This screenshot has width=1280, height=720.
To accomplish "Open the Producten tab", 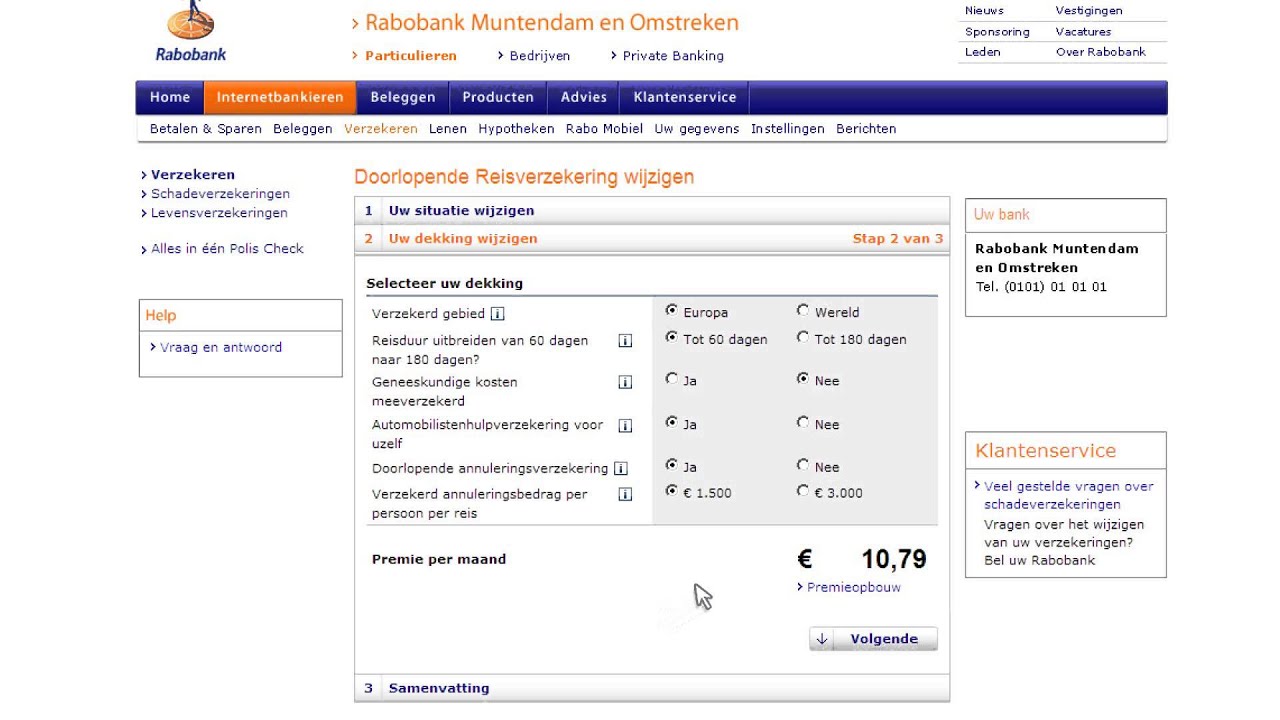I will pyautogui.click(x=498, y=97).
